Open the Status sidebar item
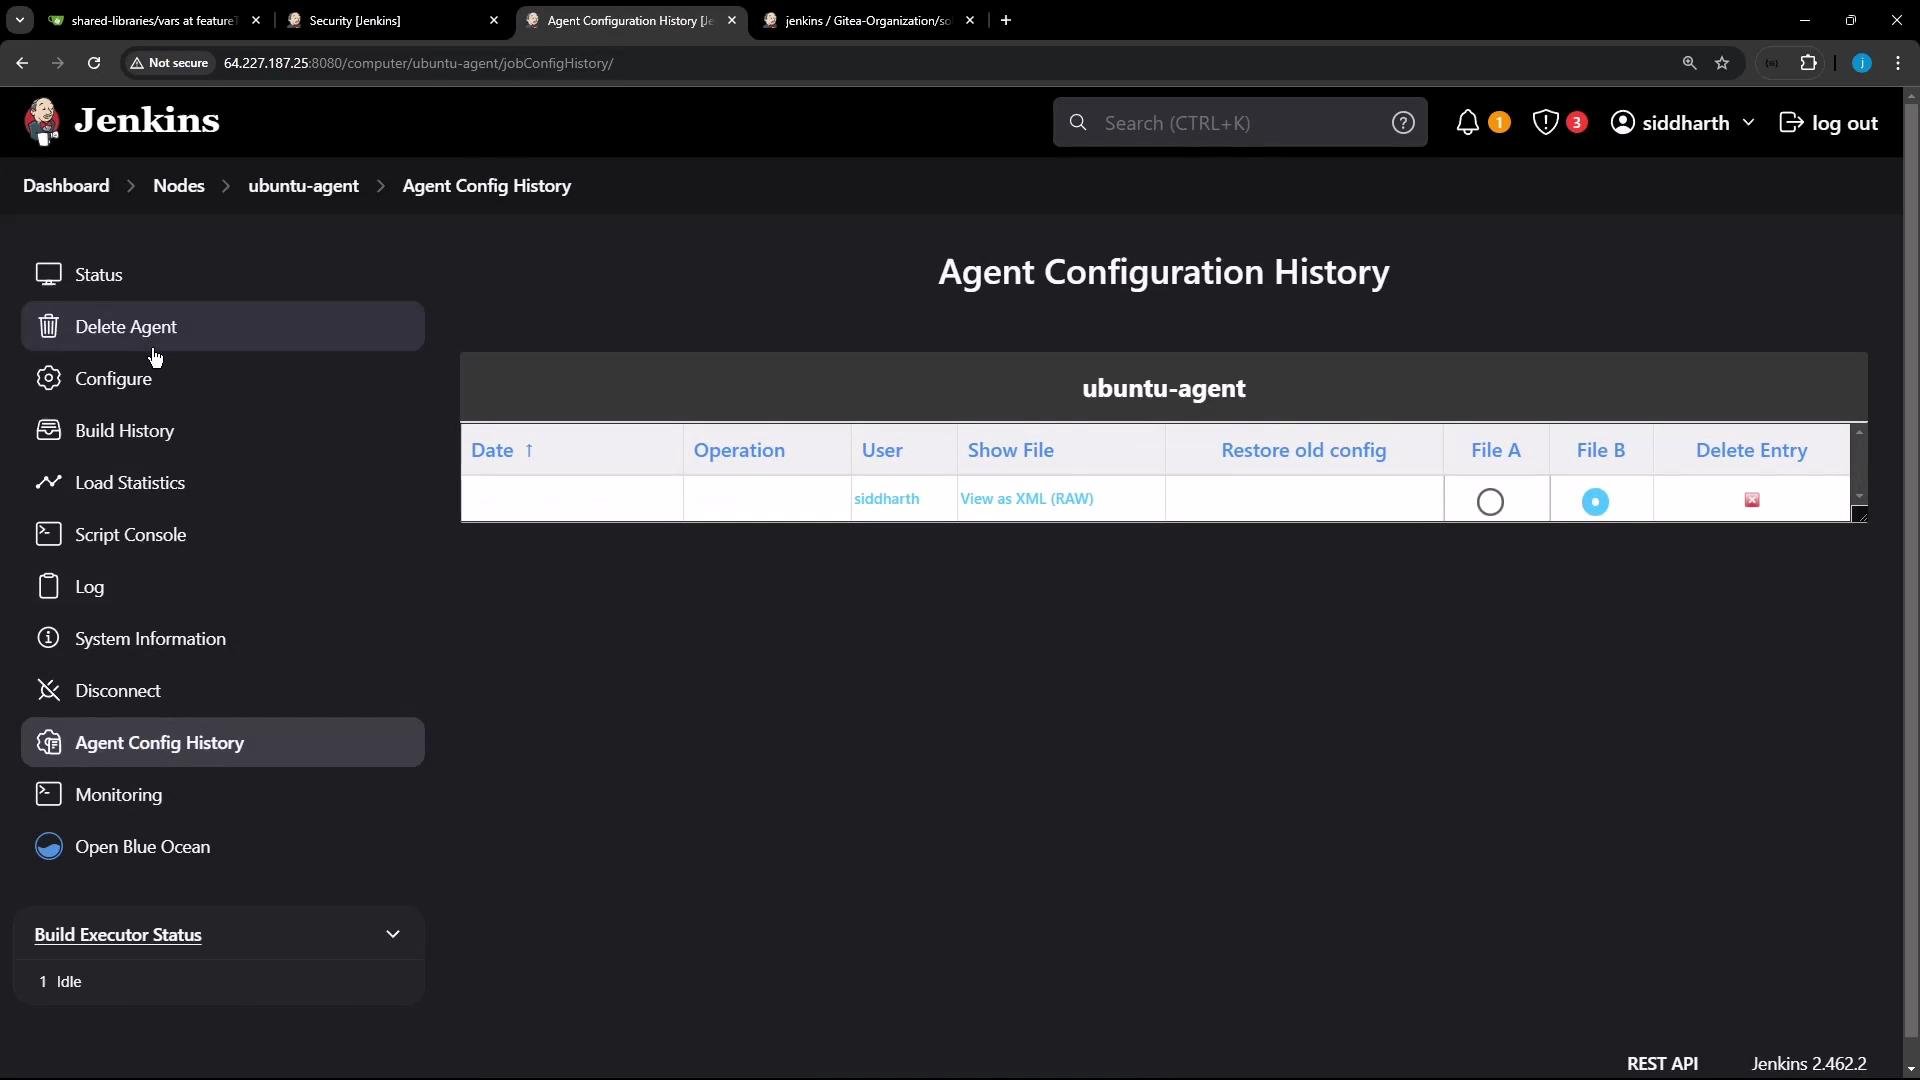Image resolution: width=1920 pixels, height=1080 pixels. point(222,274)
